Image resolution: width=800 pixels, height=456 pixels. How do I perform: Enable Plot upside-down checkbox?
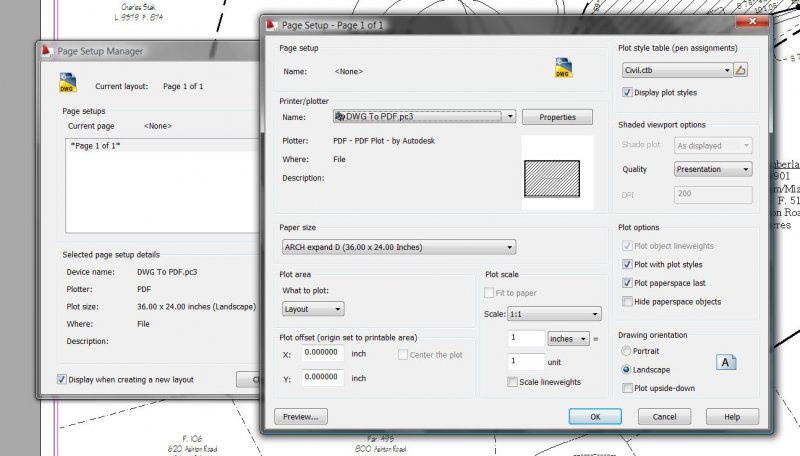coord(627,388)
